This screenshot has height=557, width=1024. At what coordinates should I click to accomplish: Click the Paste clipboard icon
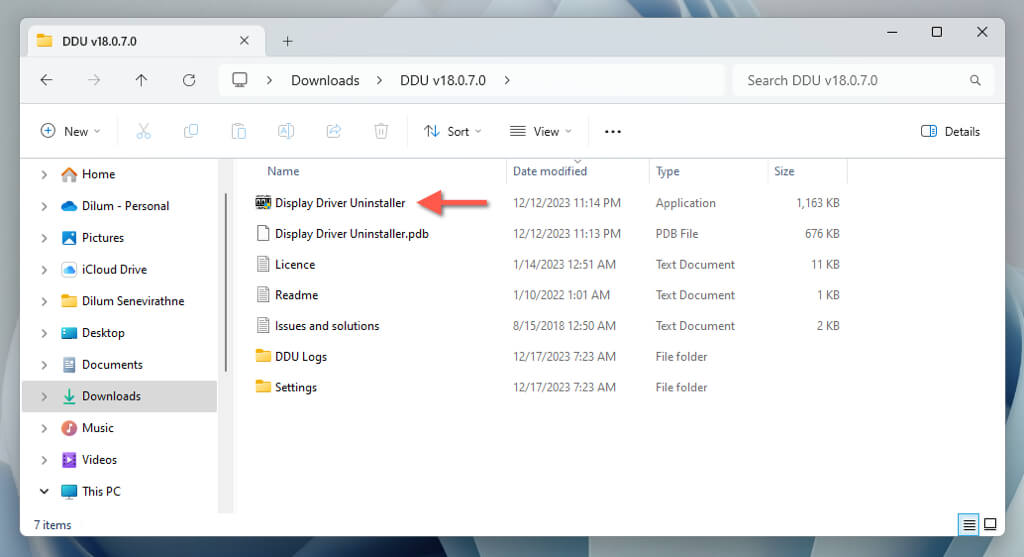click(238, 131)
